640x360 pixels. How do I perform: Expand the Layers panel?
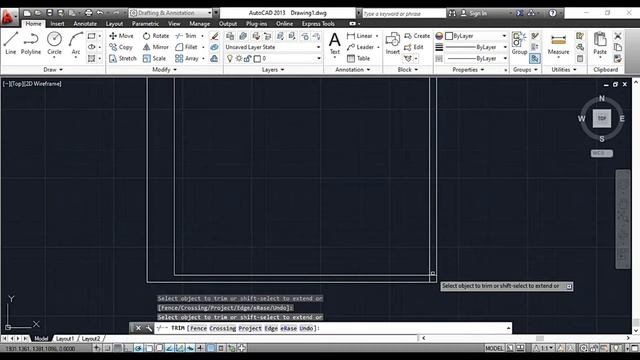273,70
